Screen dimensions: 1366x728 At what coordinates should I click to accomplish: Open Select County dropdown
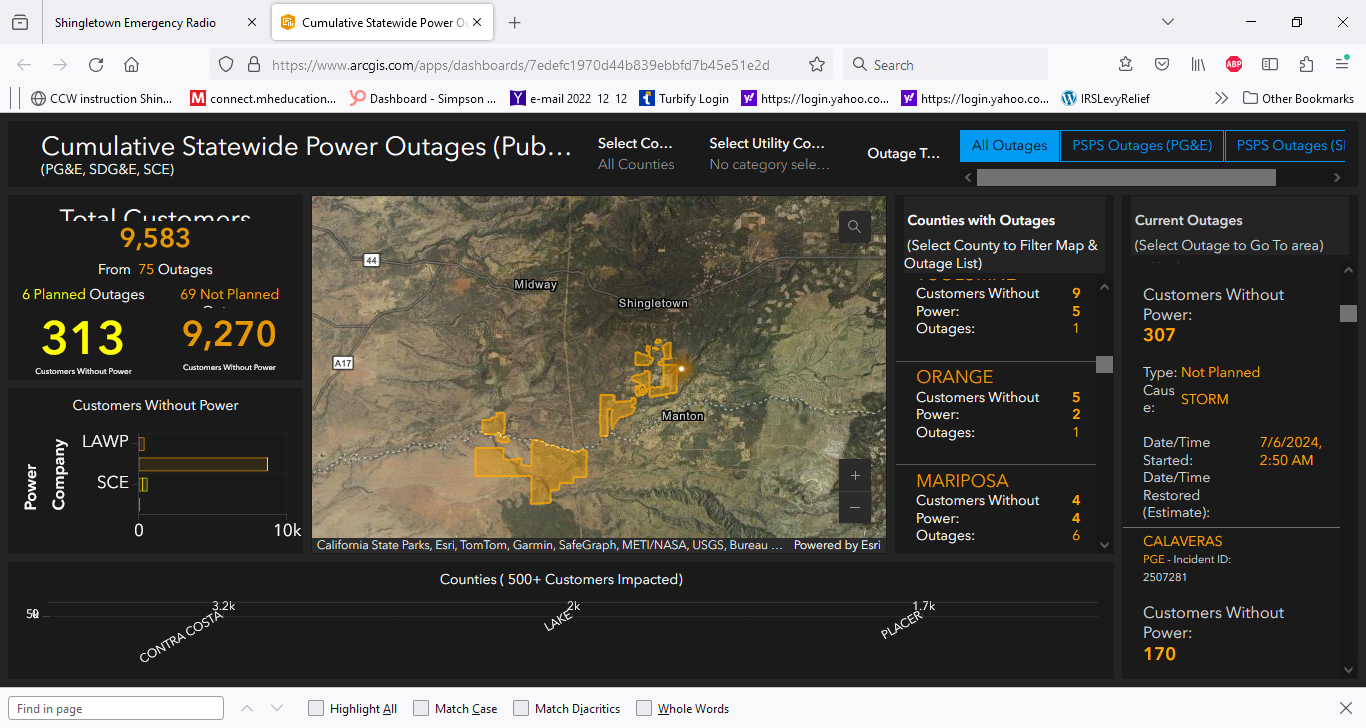[x=636, y=153]
